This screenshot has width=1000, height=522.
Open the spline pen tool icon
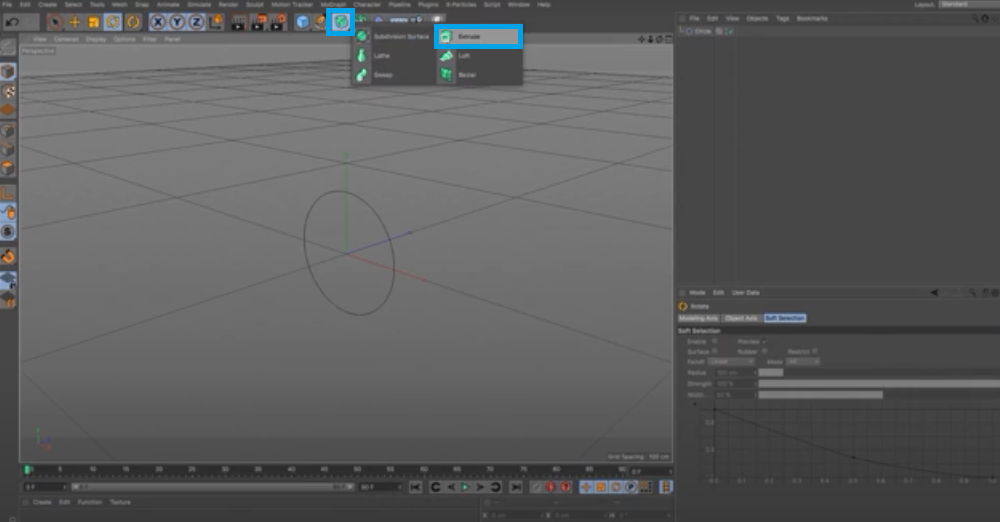pyautogui.click(x=320, y=22)
